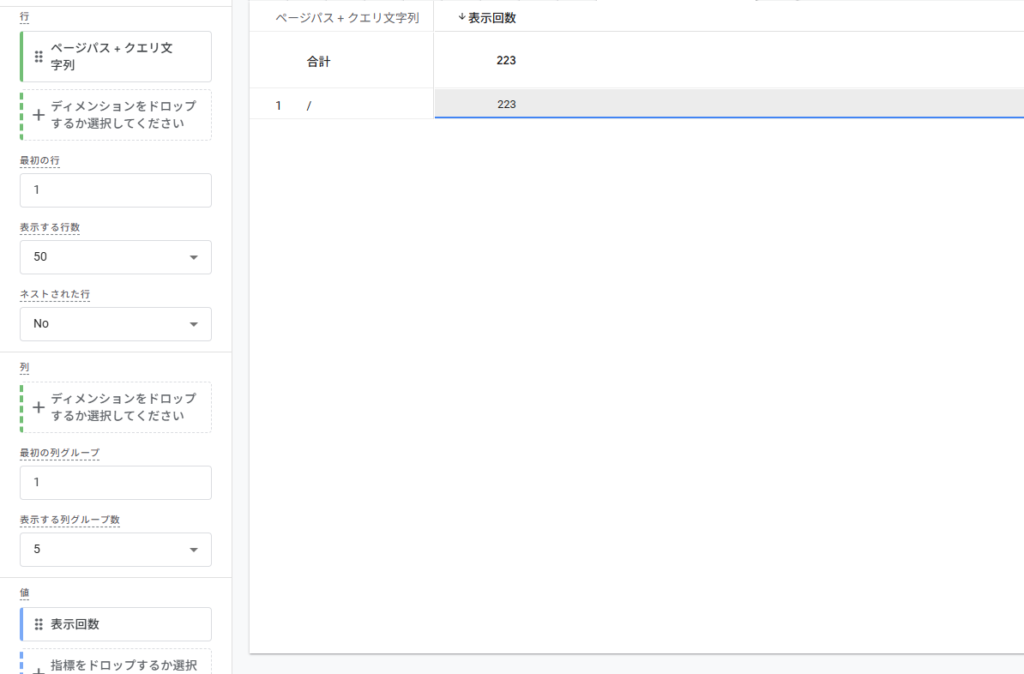Click inside the 最初の列グループ input field

(x=115, y=482)
